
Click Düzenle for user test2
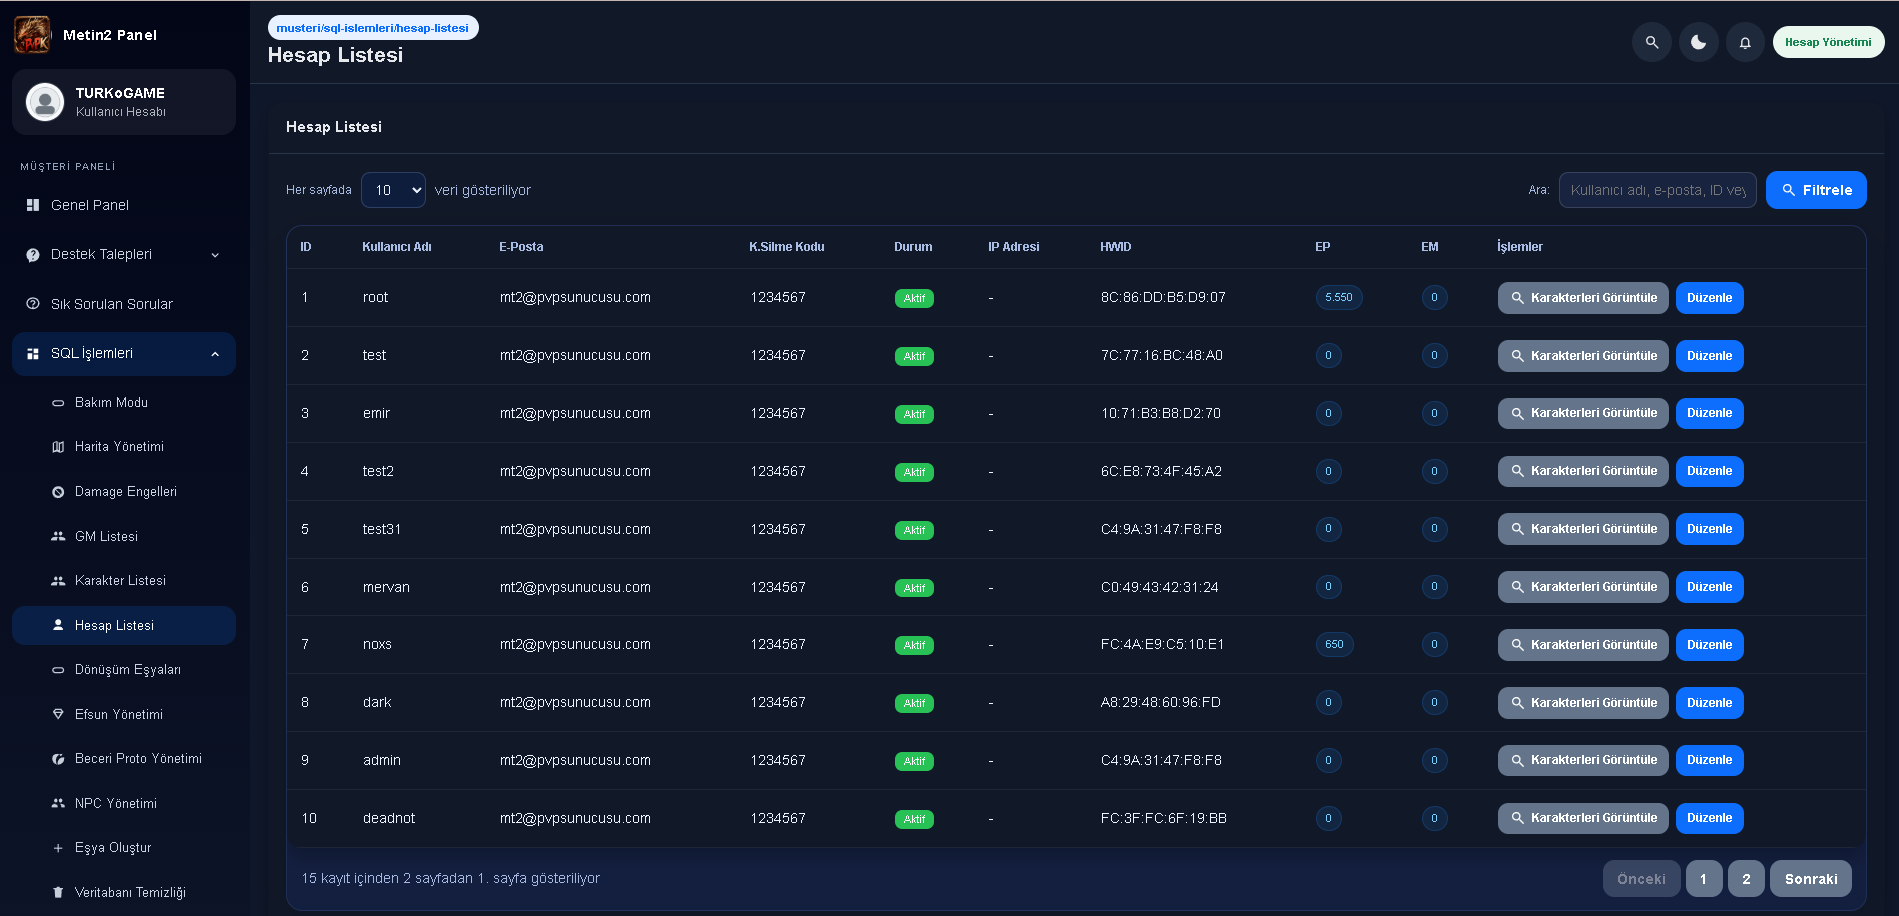[x=1709, y=471]
